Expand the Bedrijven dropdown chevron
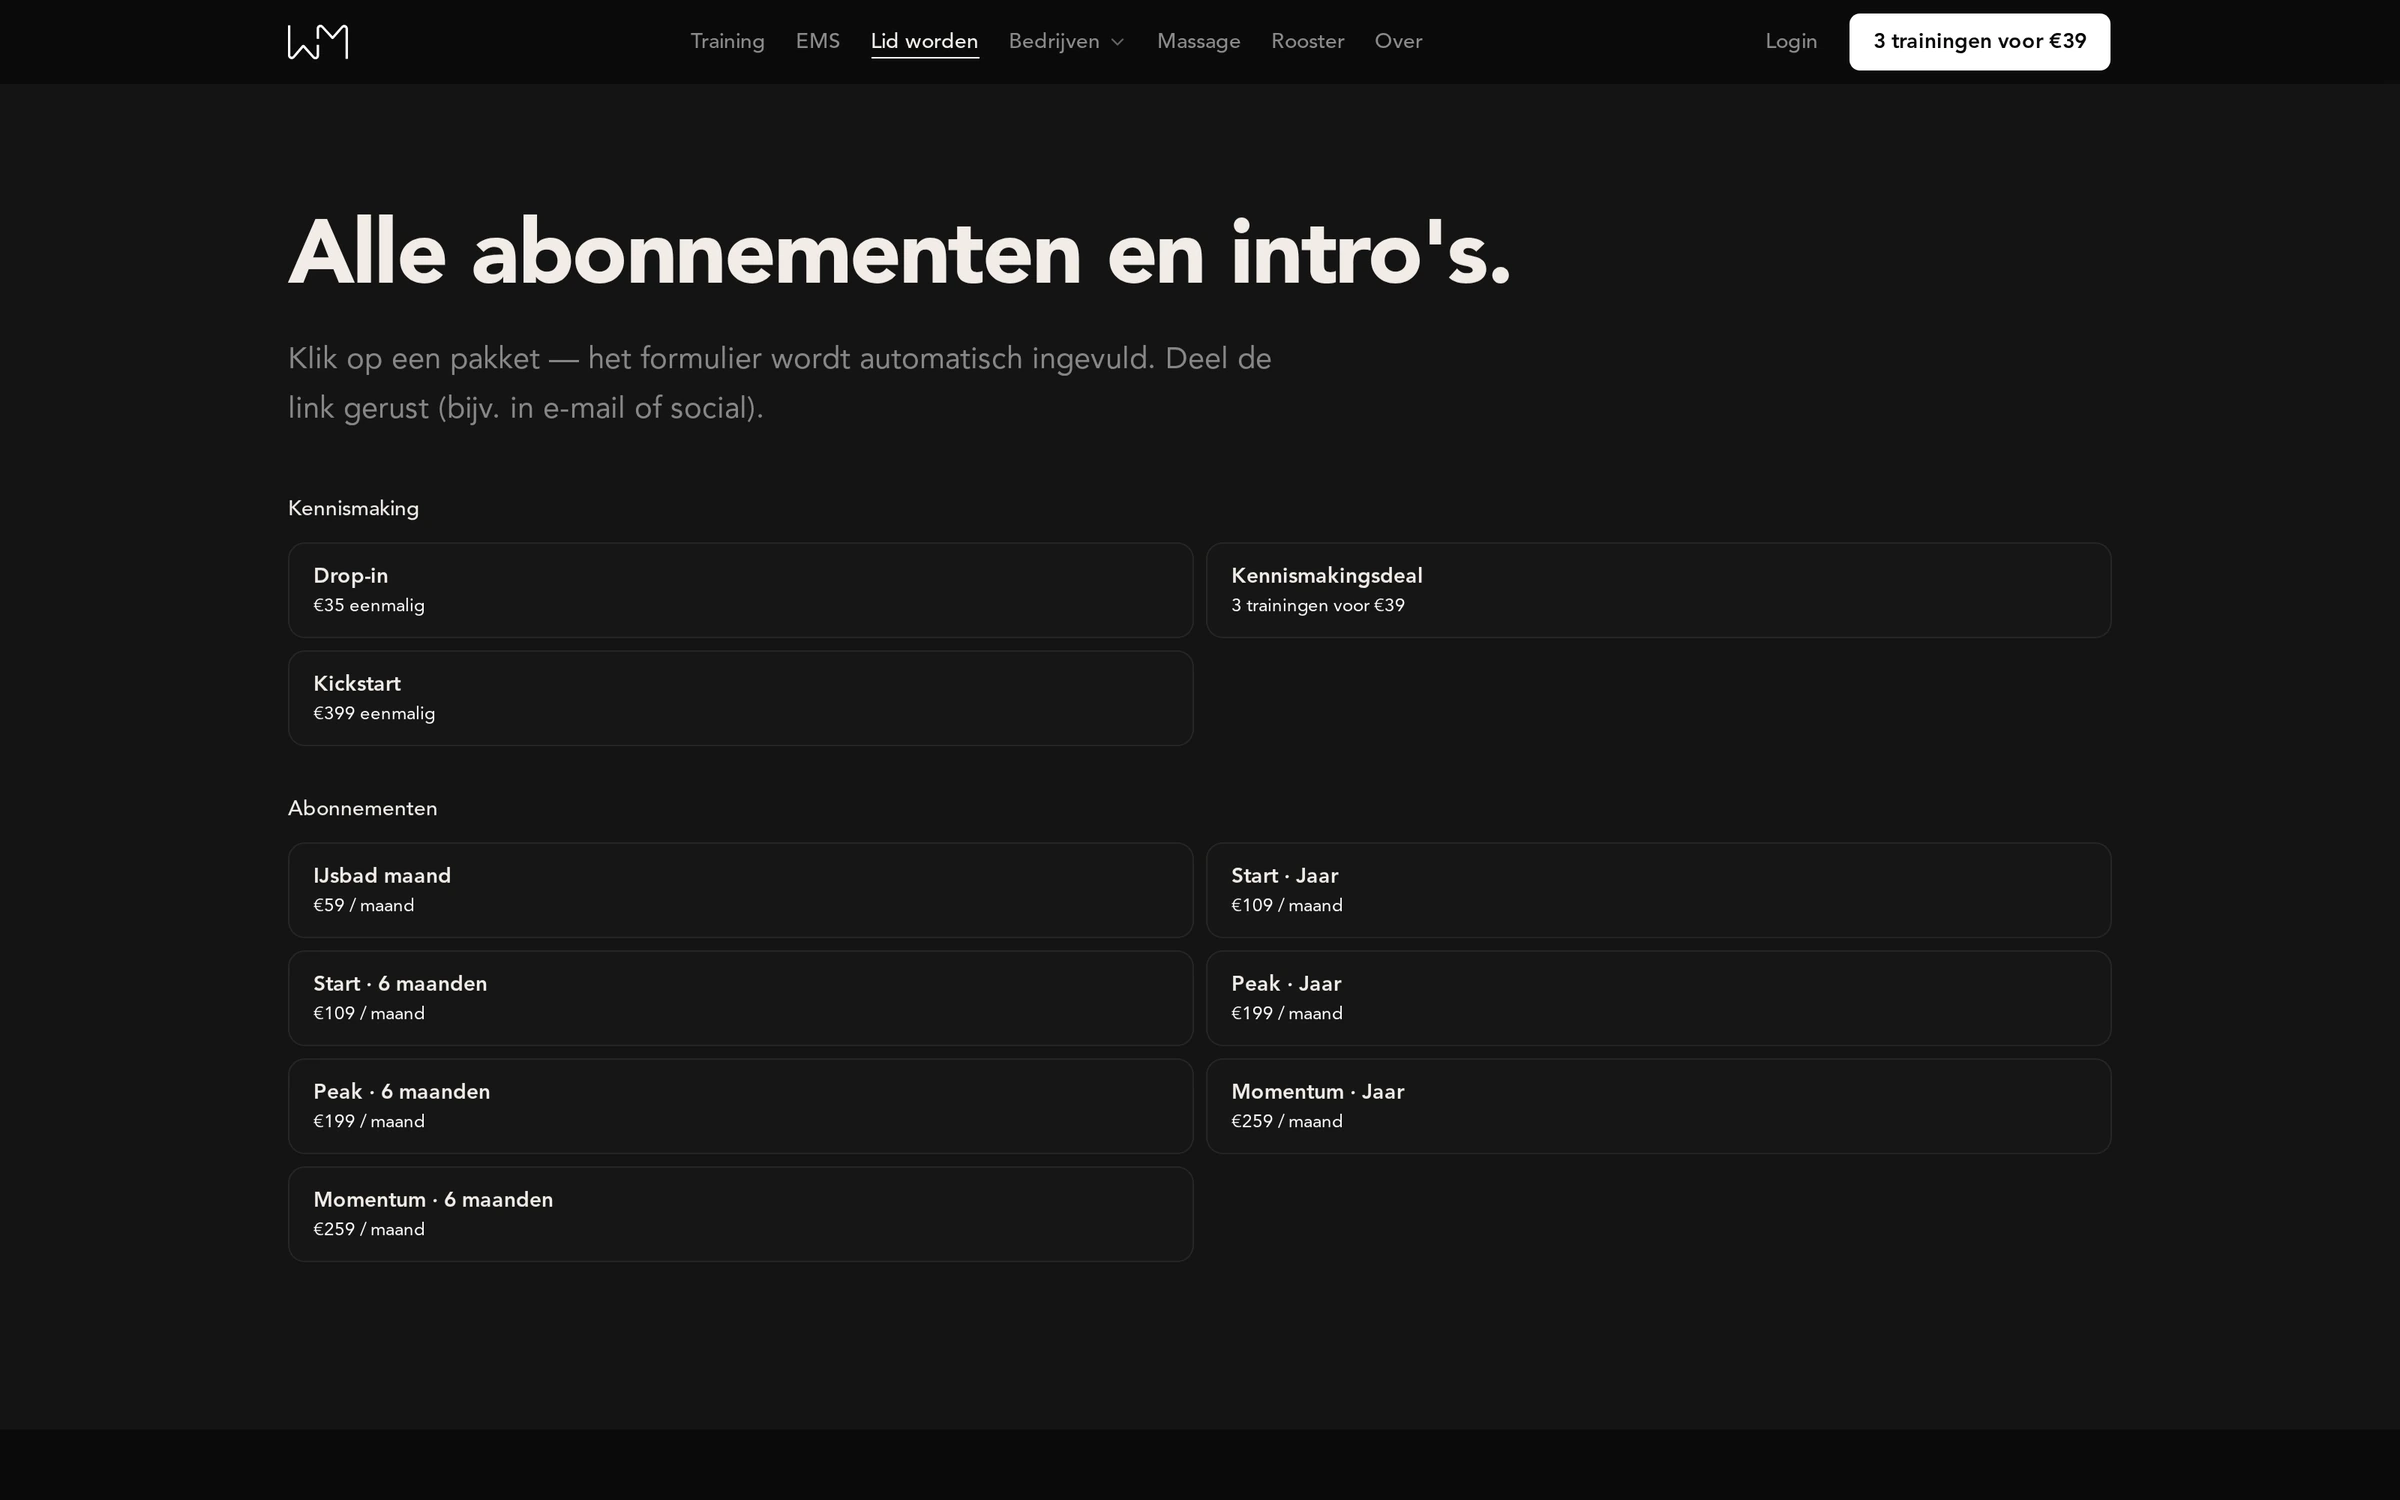This screenshot has width=2400, height=1500. (1118, 42)
